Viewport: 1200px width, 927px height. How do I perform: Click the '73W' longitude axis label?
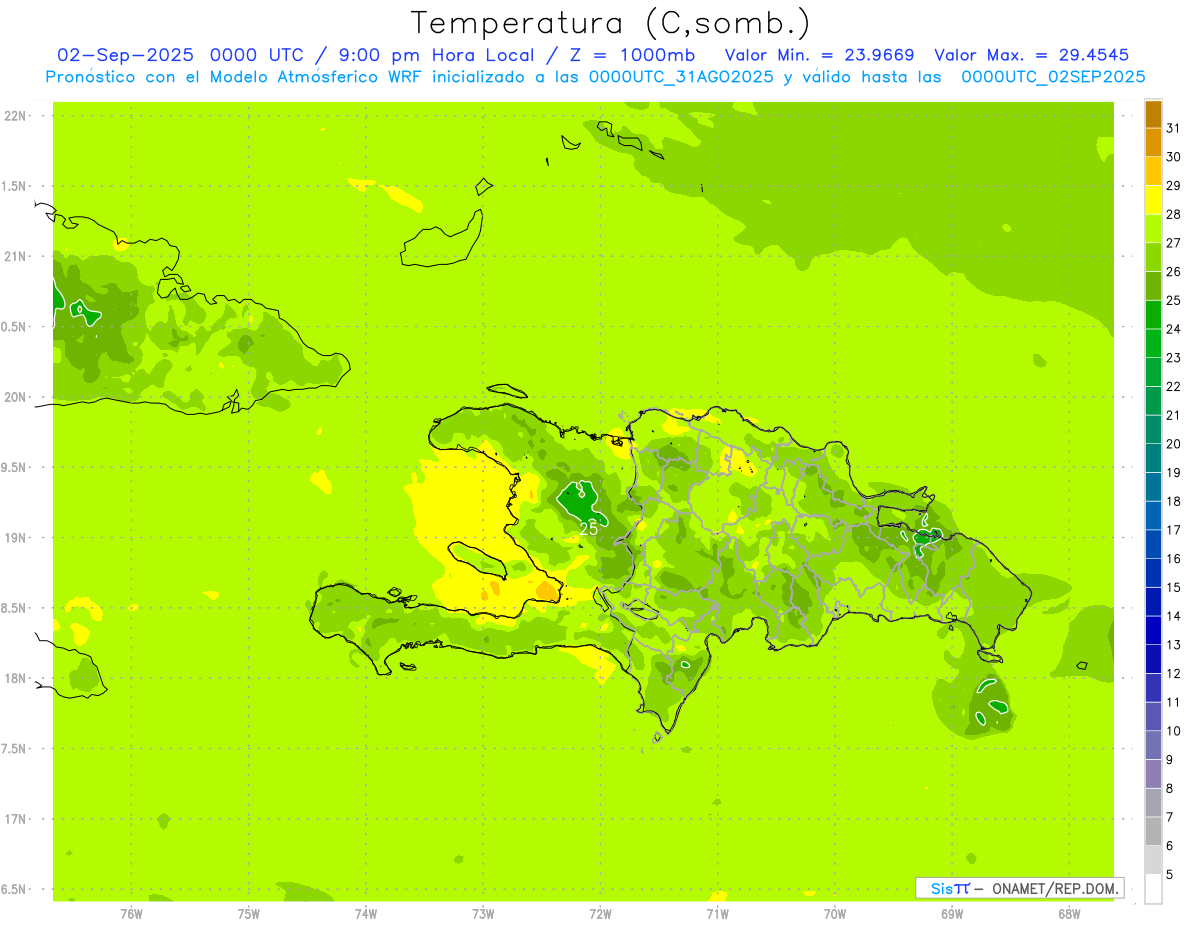tap(483, 913)
